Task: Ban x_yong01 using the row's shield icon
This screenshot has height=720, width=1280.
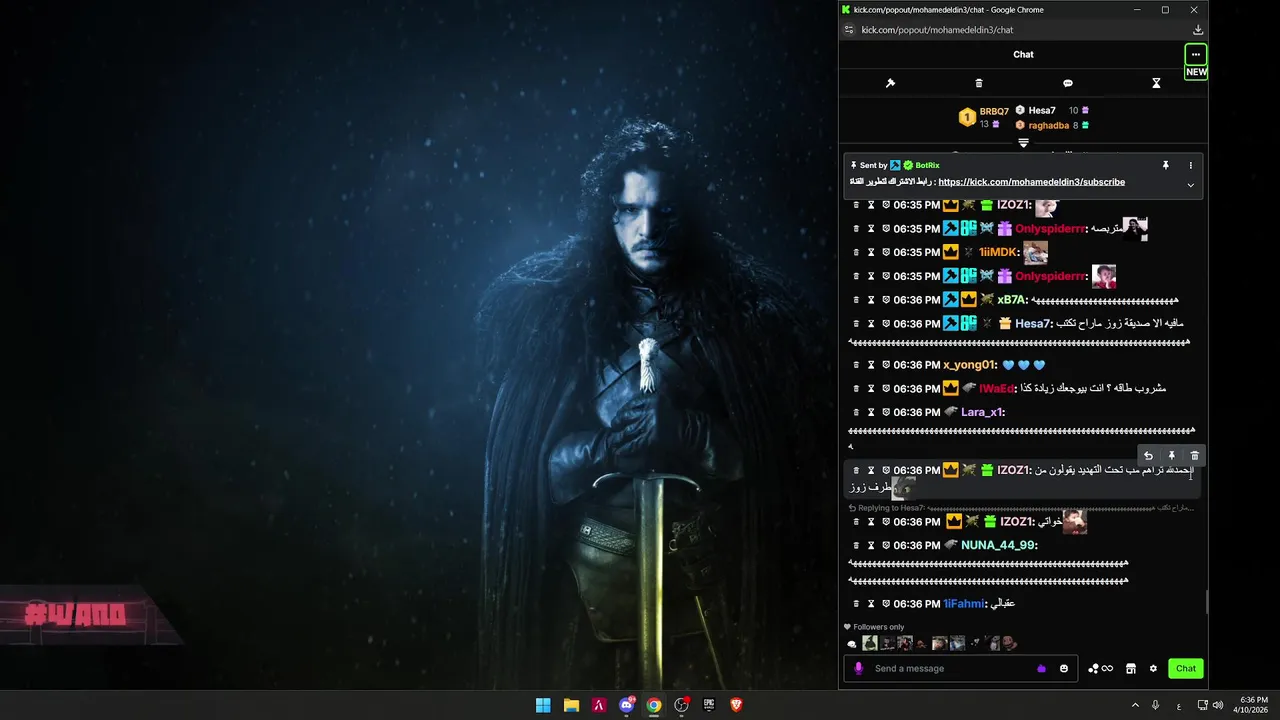Action: point(886,365)
